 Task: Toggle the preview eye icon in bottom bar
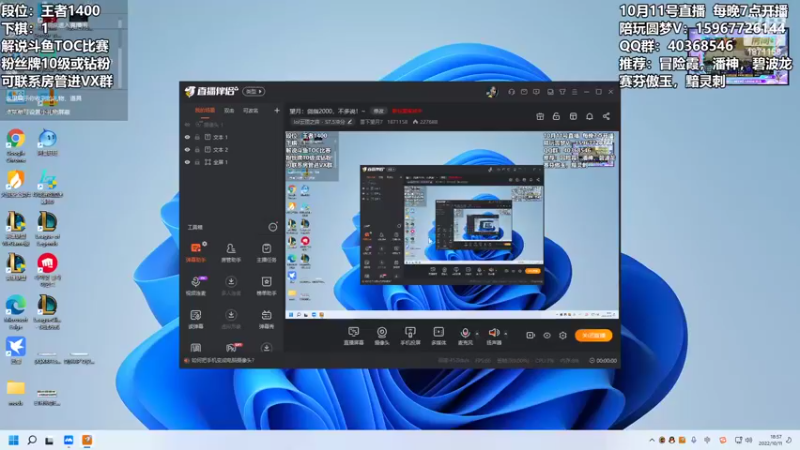[x=546, y=335]
